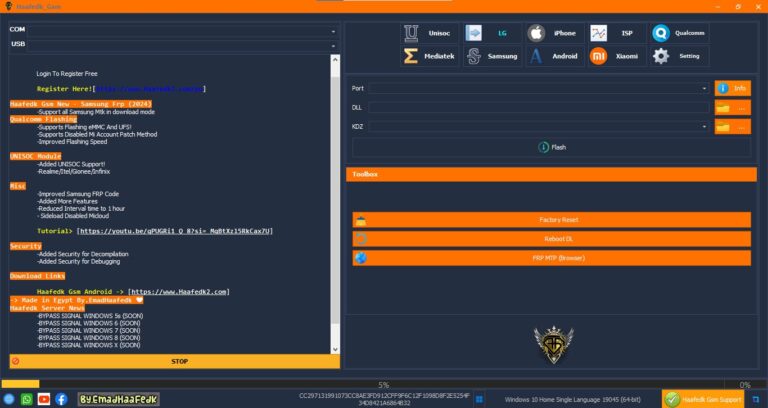Click the 0% secondary progress bar
Screen dimensions: 768x408
[x=745, y=385]
